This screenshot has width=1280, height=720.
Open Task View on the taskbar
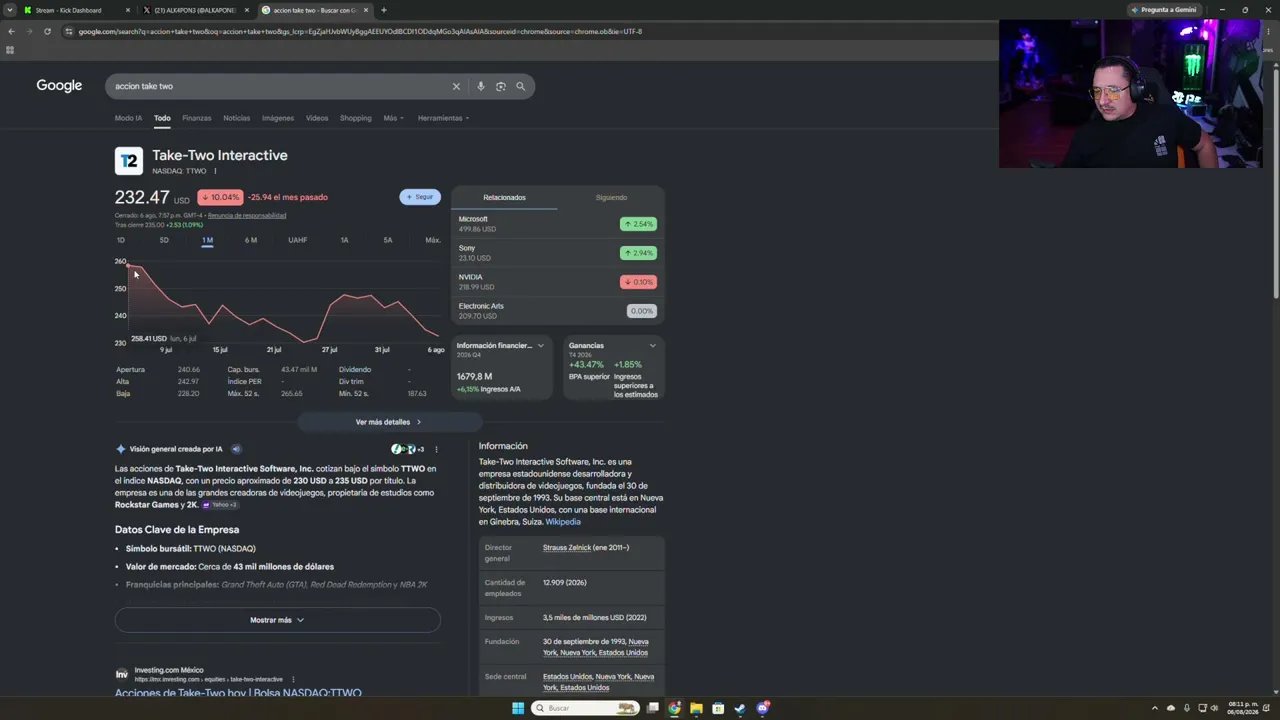(653, 708)
